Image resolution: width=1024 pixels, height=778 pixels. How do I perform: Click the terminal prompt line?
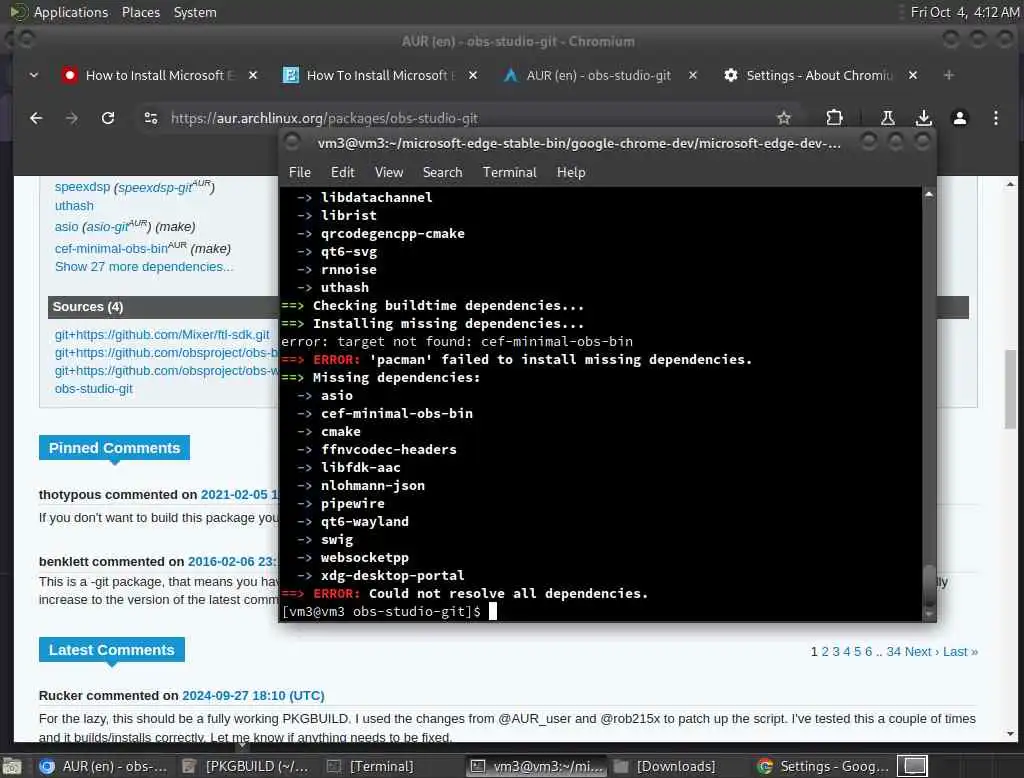[389, 611]
